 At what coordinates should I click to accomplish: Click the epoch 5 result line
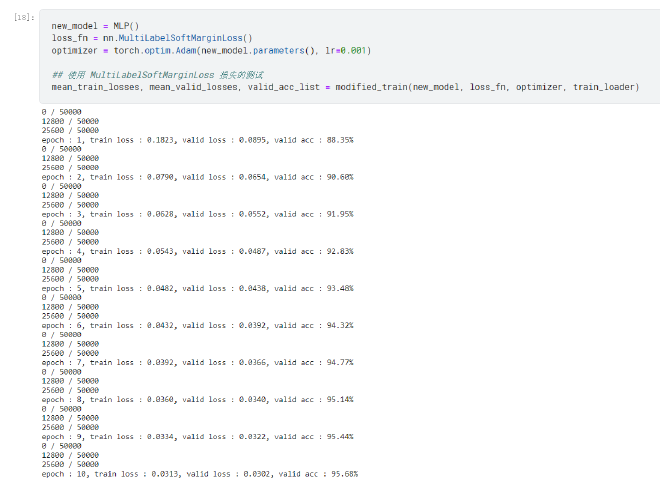click(197, 288)
